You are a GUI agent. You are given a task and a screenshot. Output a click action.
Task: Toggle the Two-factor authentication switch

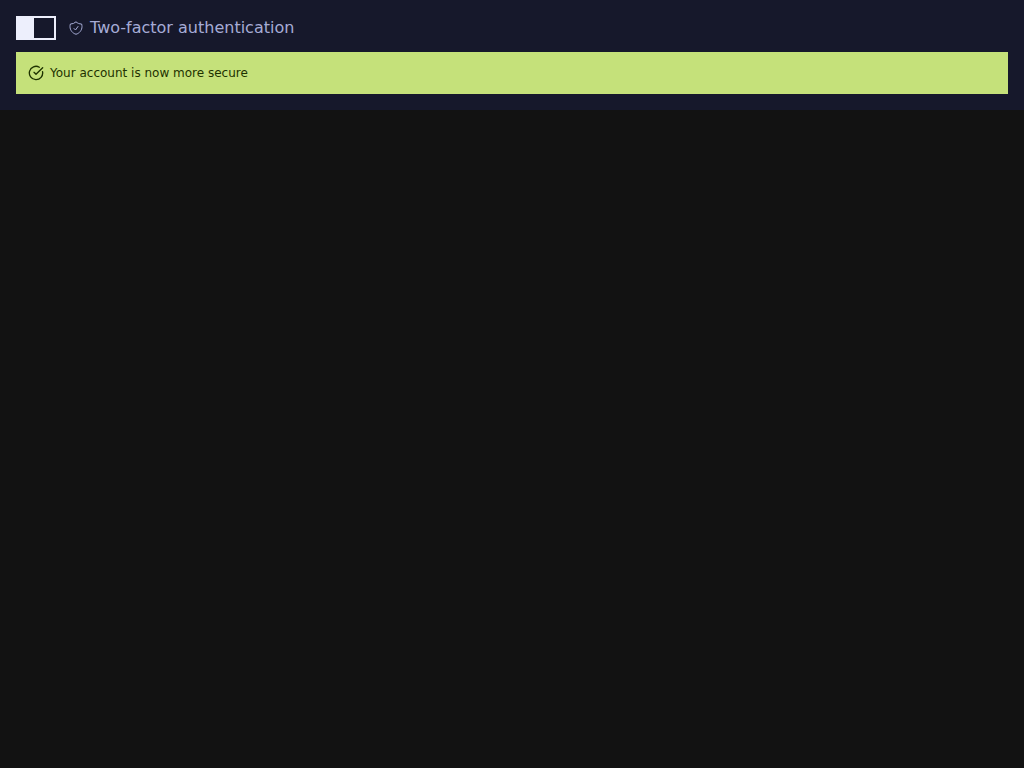coord(36,28)
